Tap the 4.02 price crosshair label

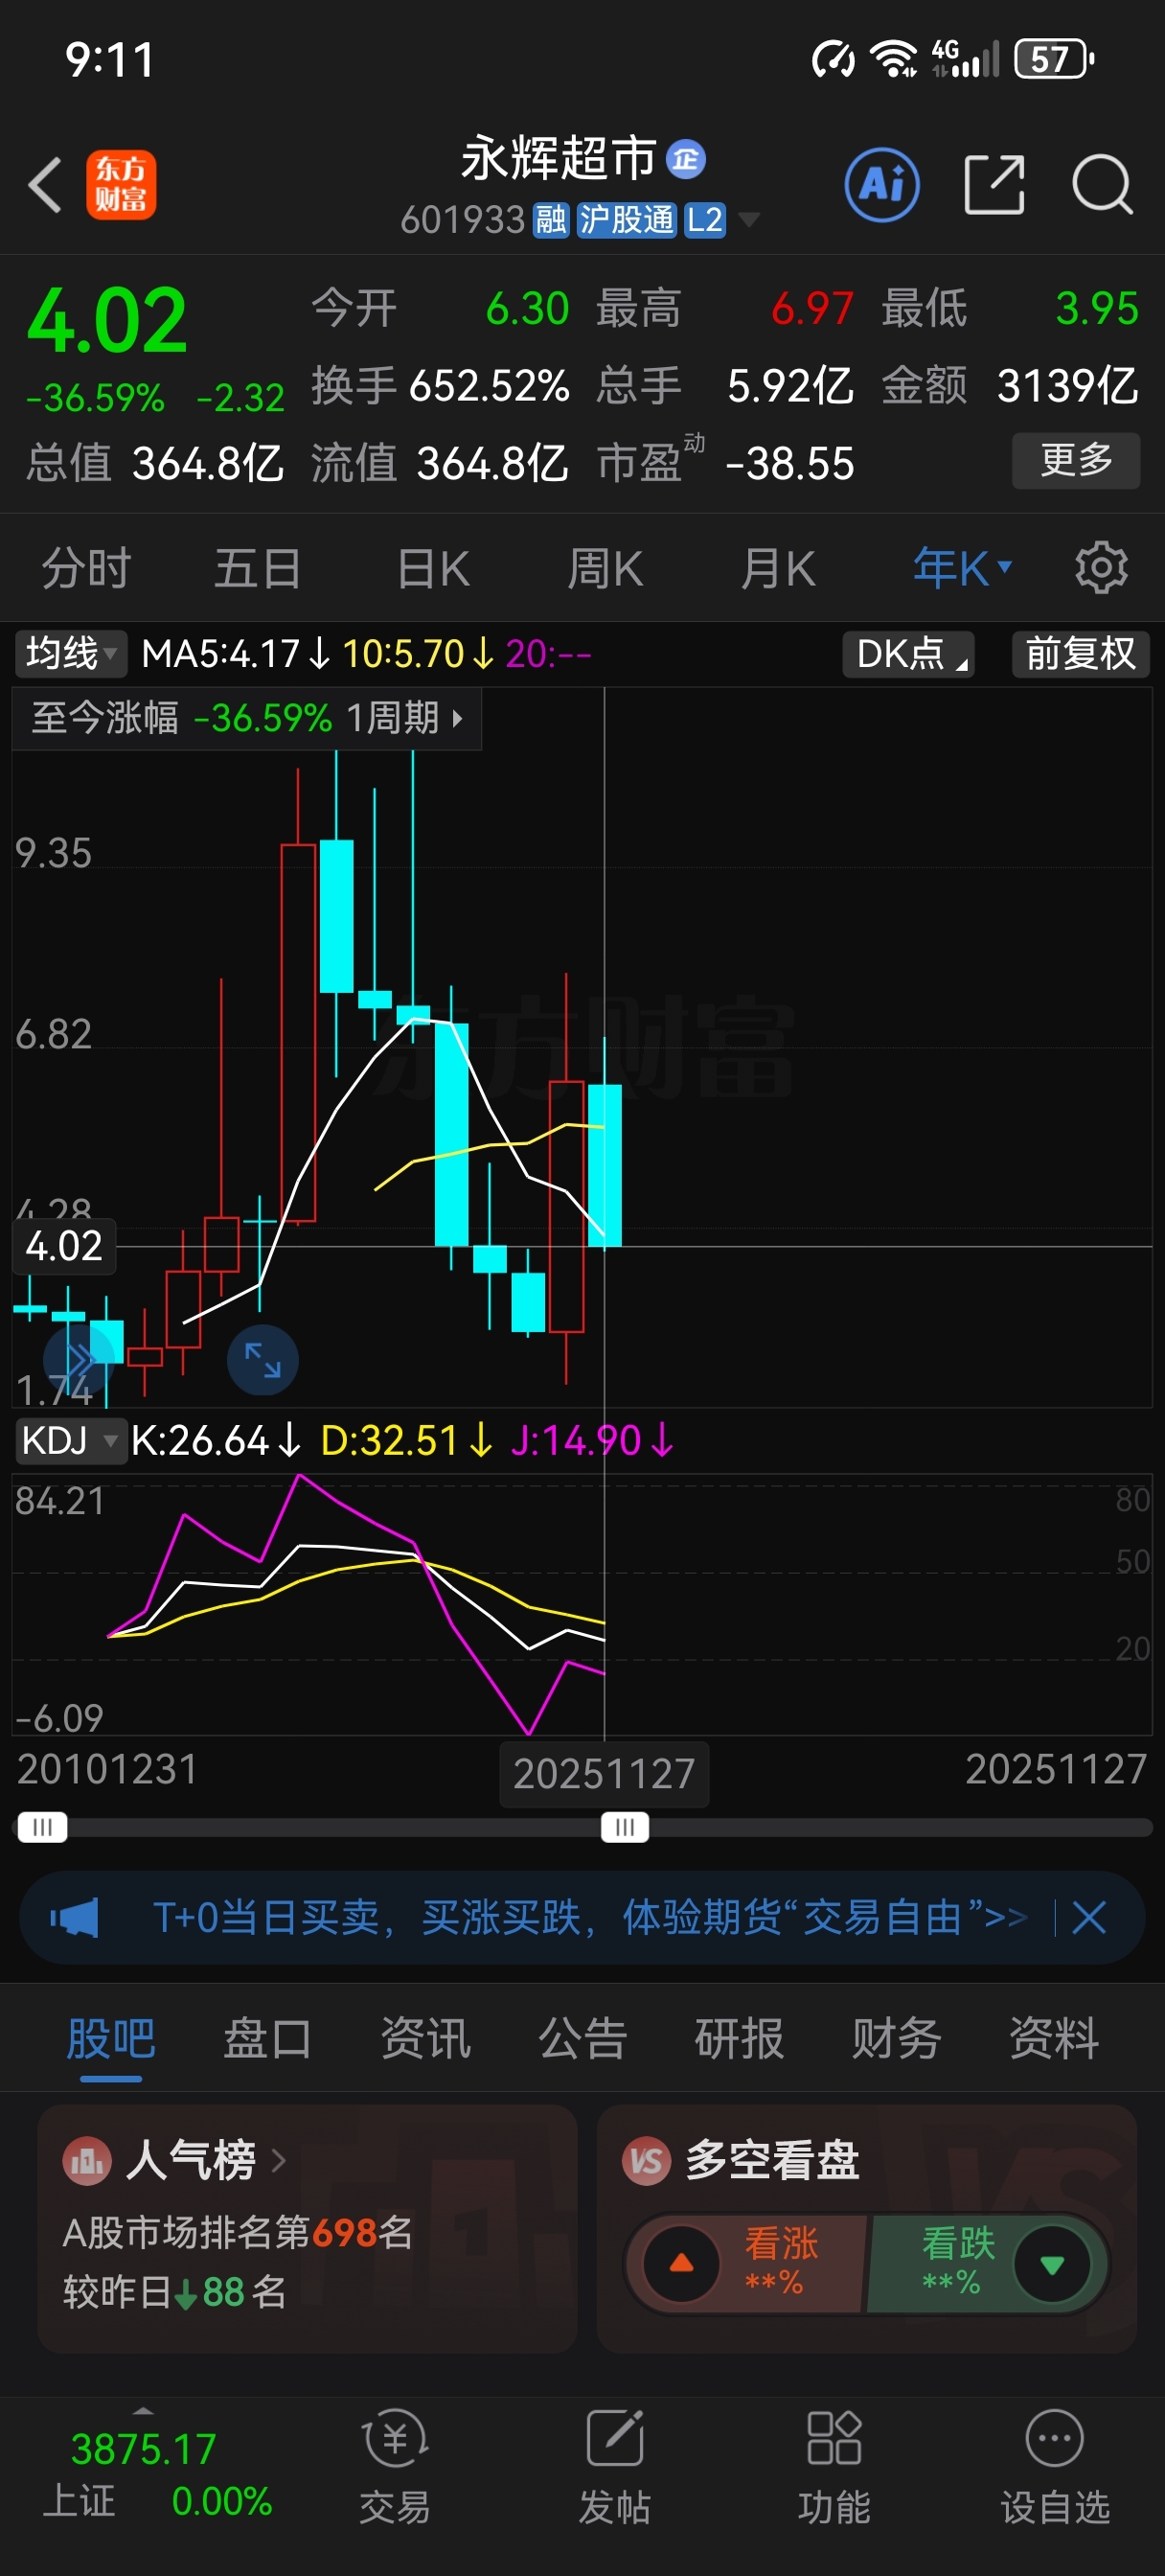[64, 1246]
